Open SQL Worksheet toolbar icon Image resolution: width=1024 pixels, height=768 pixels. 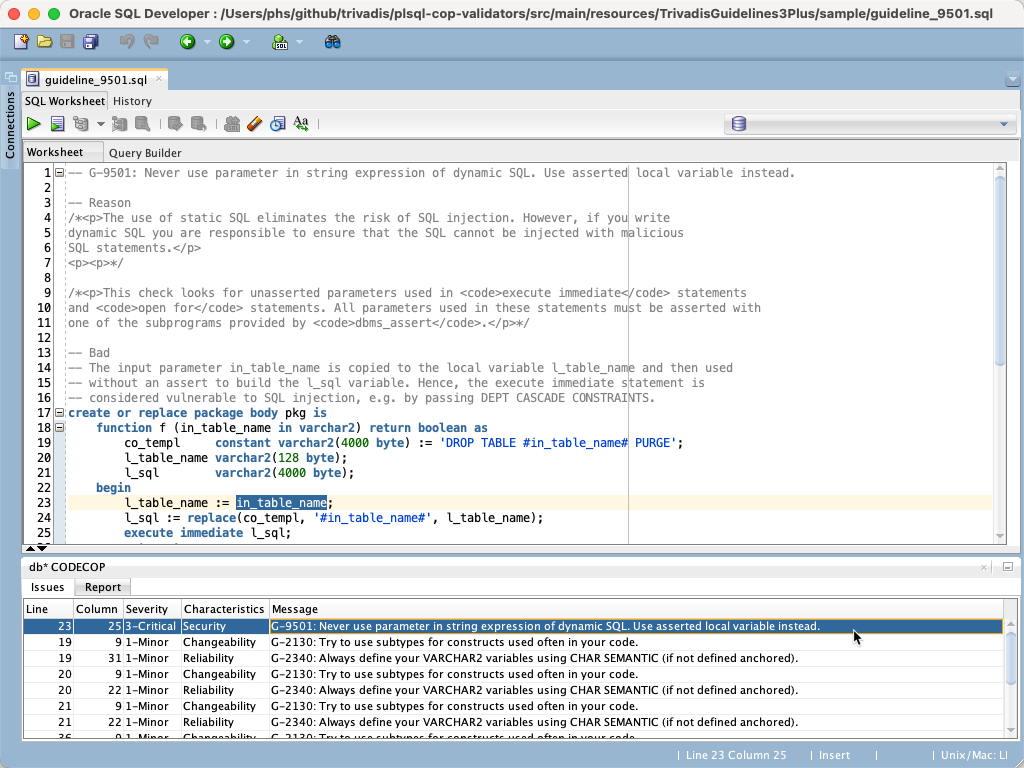click(x=280, y=42)
